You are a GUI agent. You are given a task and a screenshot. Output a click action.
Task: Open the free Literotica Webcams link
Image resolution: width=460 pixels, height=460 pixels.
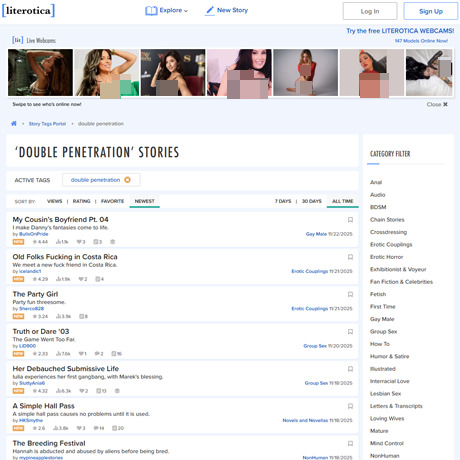[x=400, y=31]
